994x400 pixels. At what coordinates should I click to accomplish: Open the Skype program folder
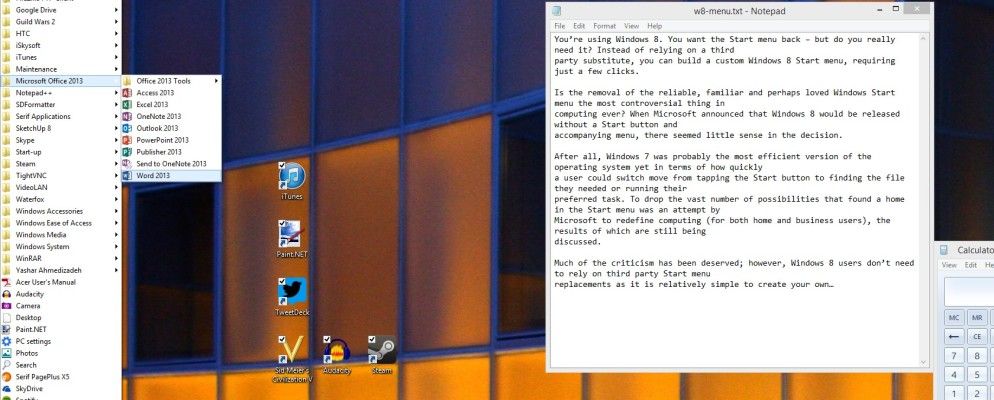[x=60, y=140]
